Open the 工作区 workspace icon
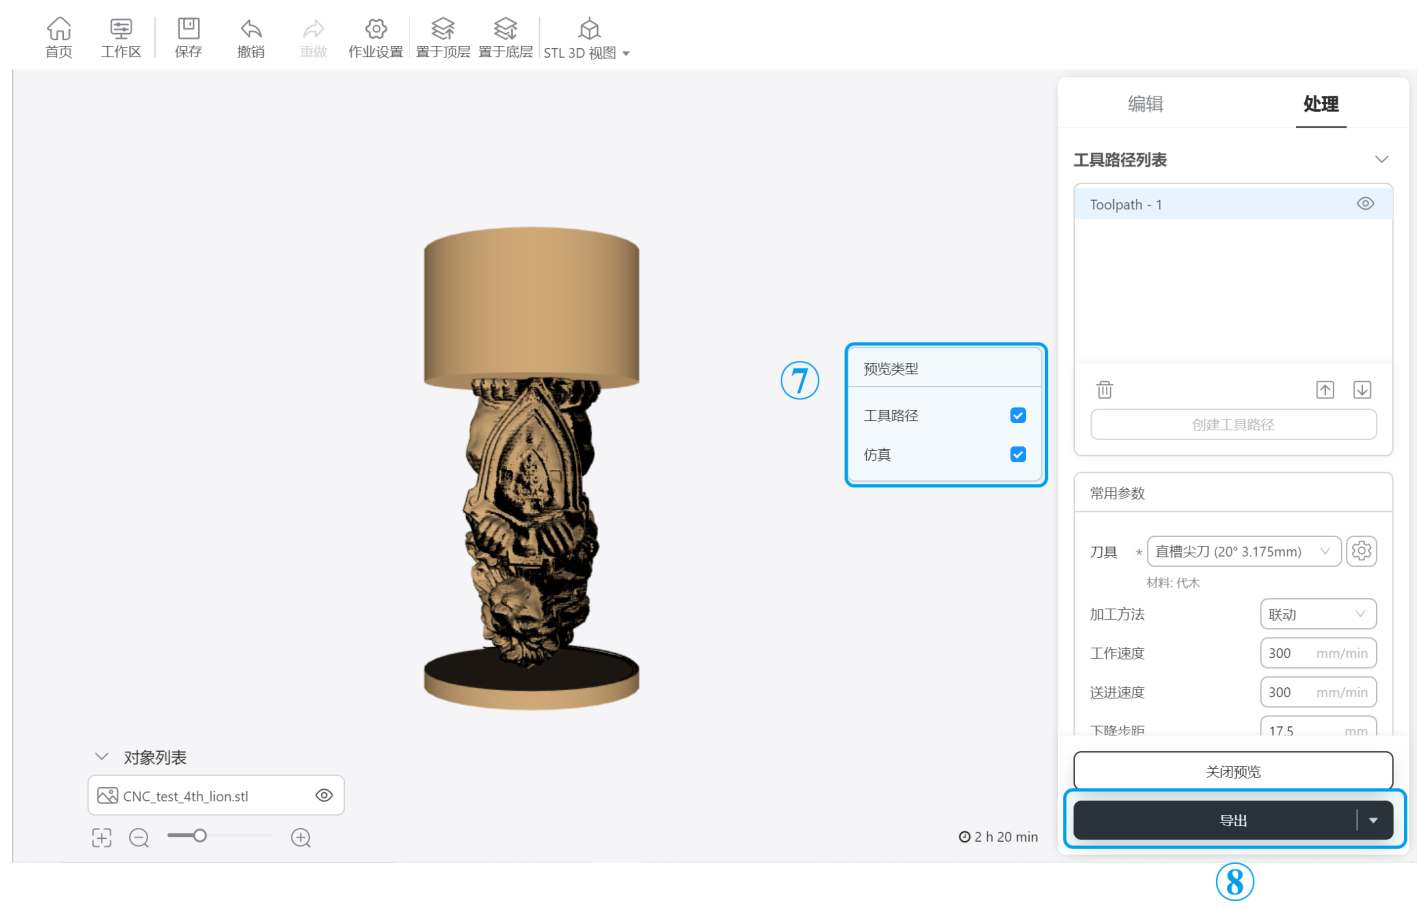This screenshot has width=1427, height=911. tap(121, 37)
